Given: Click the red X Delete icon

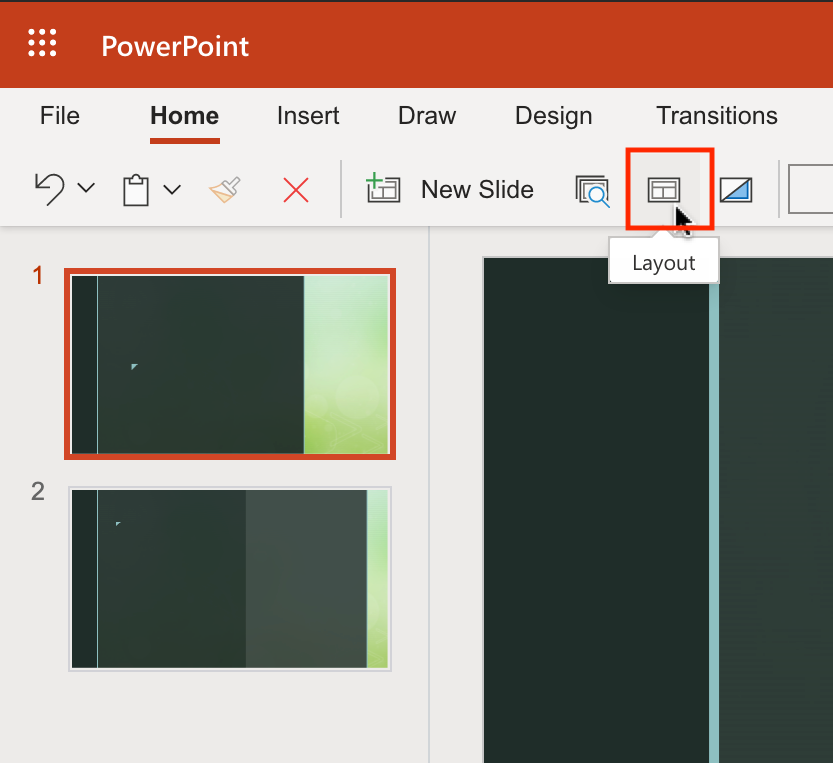Looking at the screenshot, I should point(296,189).
